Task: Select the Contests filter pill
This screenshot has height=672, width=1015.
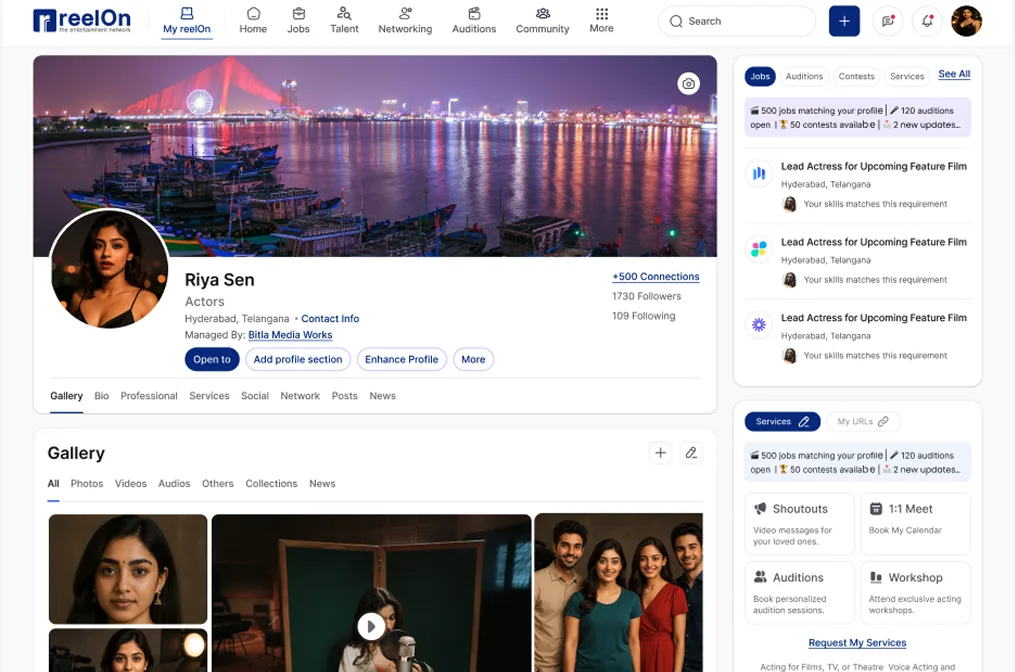Action: (x=856, y=76)
